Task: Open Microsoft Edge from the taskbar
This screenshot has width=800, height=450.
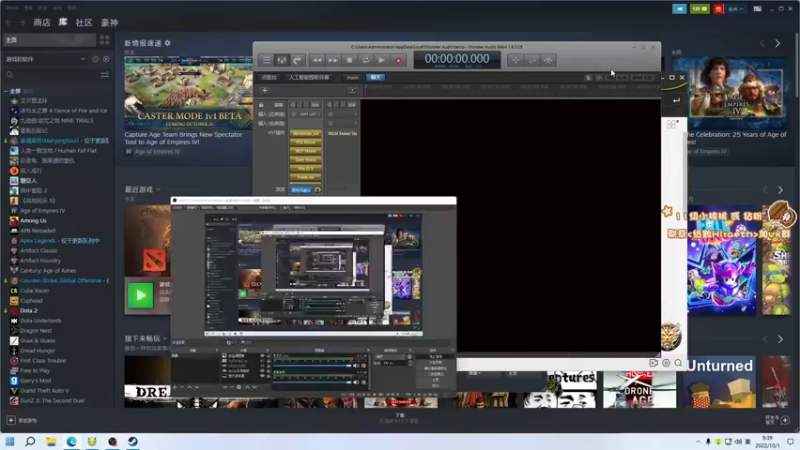Action: [71, 441]
